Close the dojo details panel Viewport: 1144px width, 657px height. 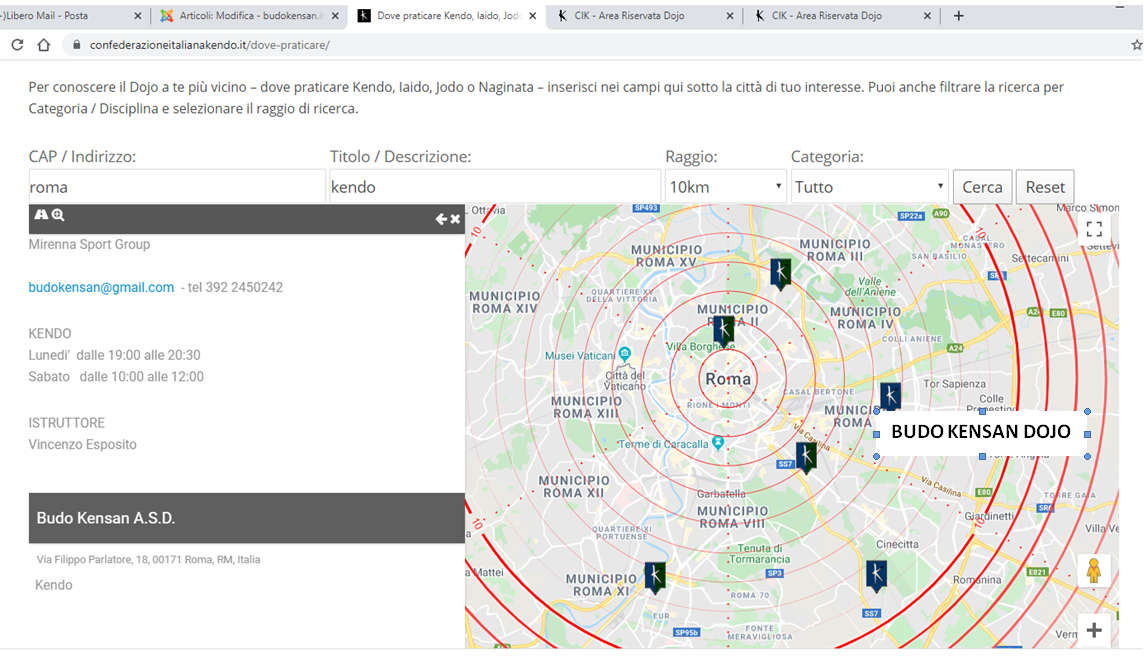click(455, 219)
